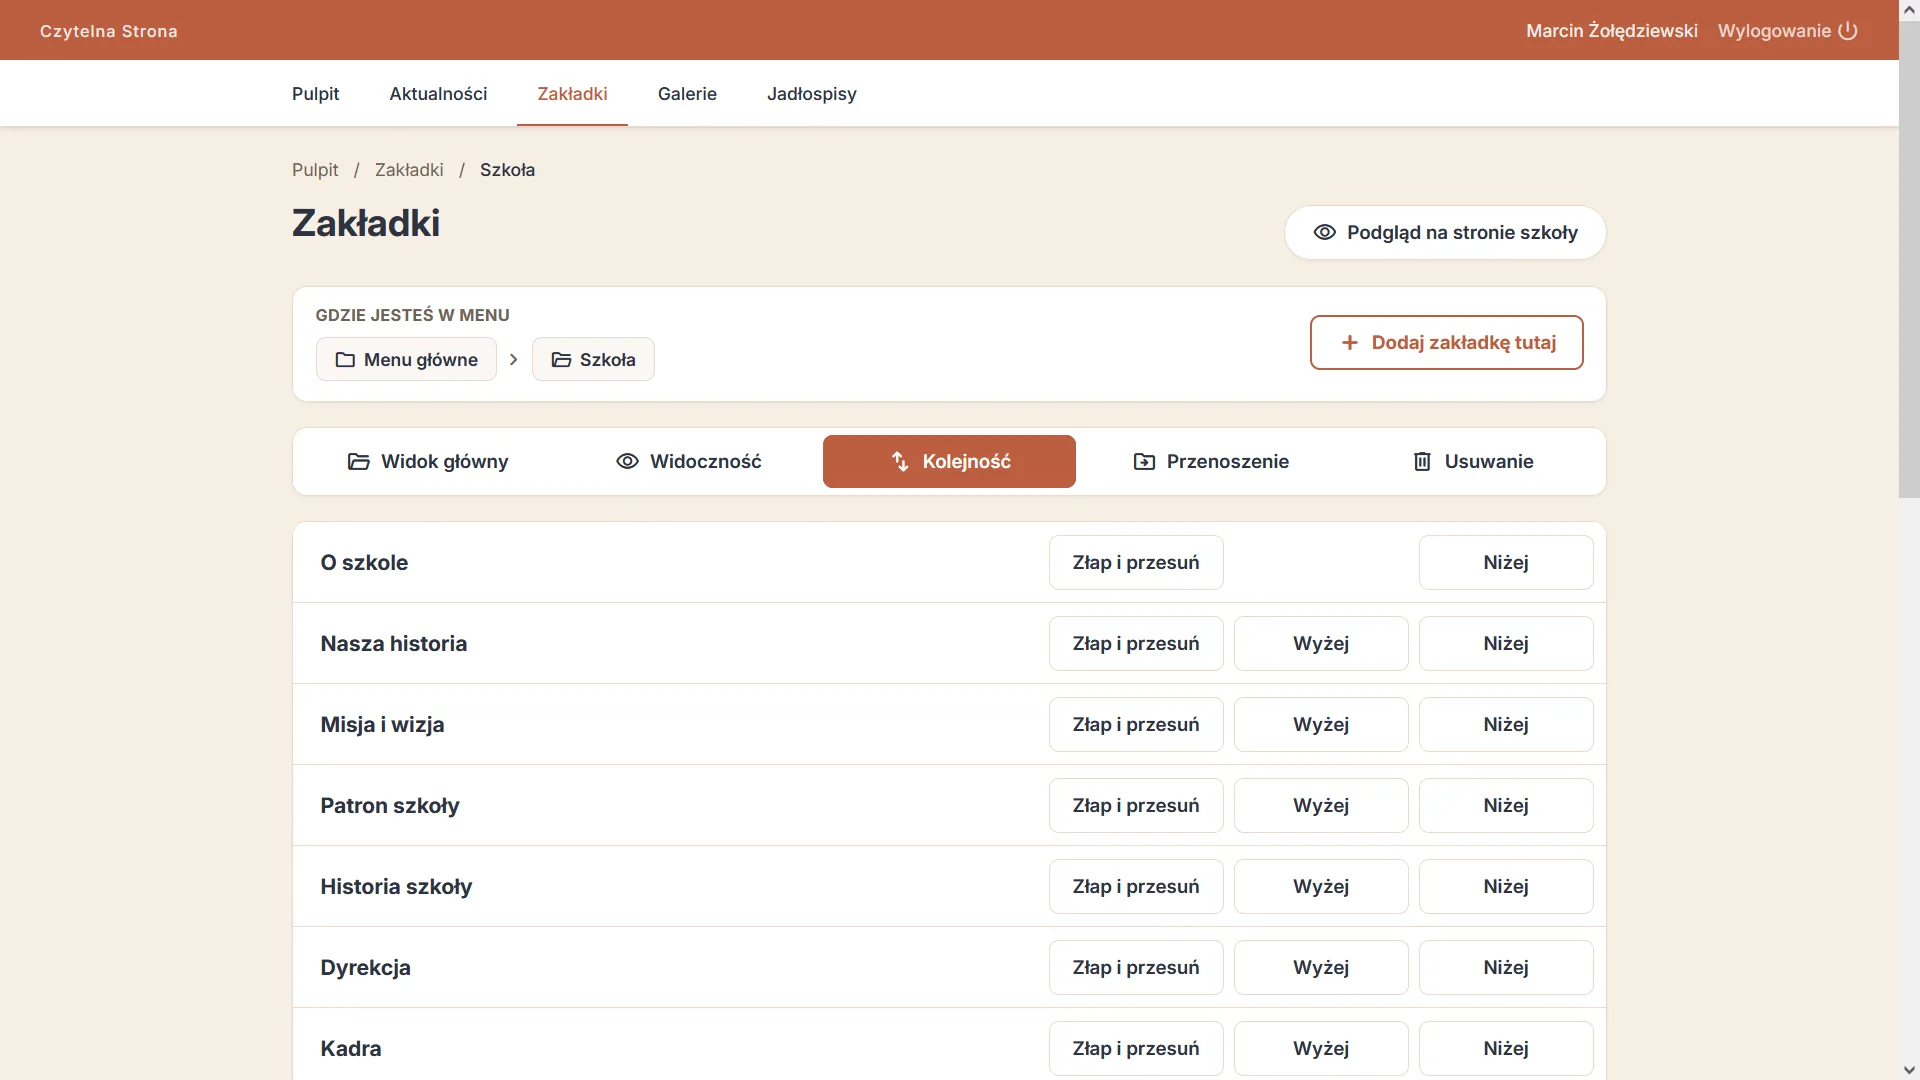
Task: Click the Patron szkoły bookmark name
Action: click(390, 805)
